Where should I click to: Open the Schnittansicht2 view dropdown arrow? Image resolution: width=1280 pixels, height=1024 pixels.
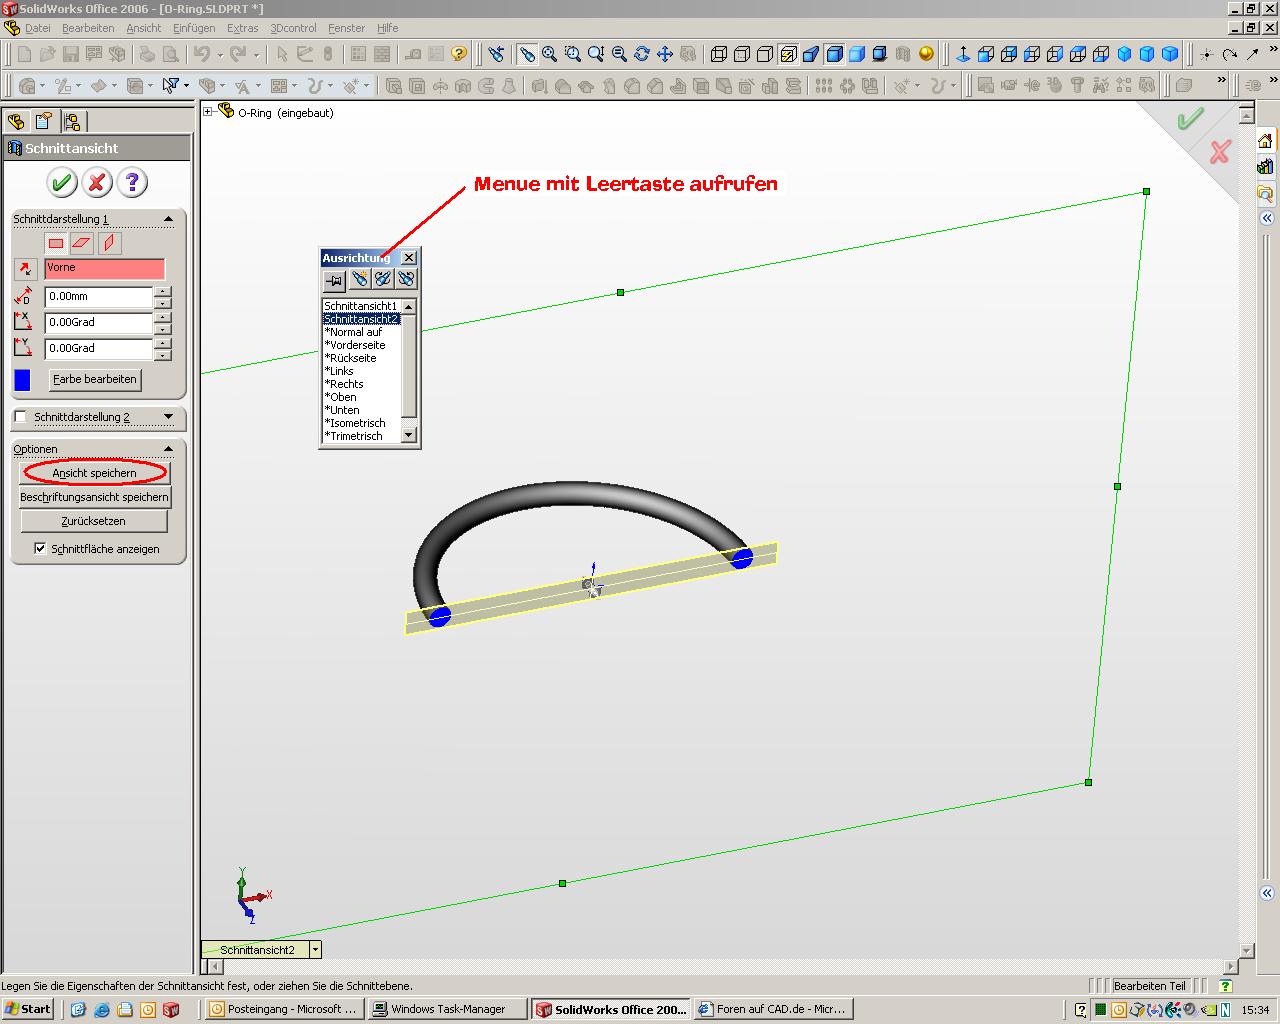315,950
